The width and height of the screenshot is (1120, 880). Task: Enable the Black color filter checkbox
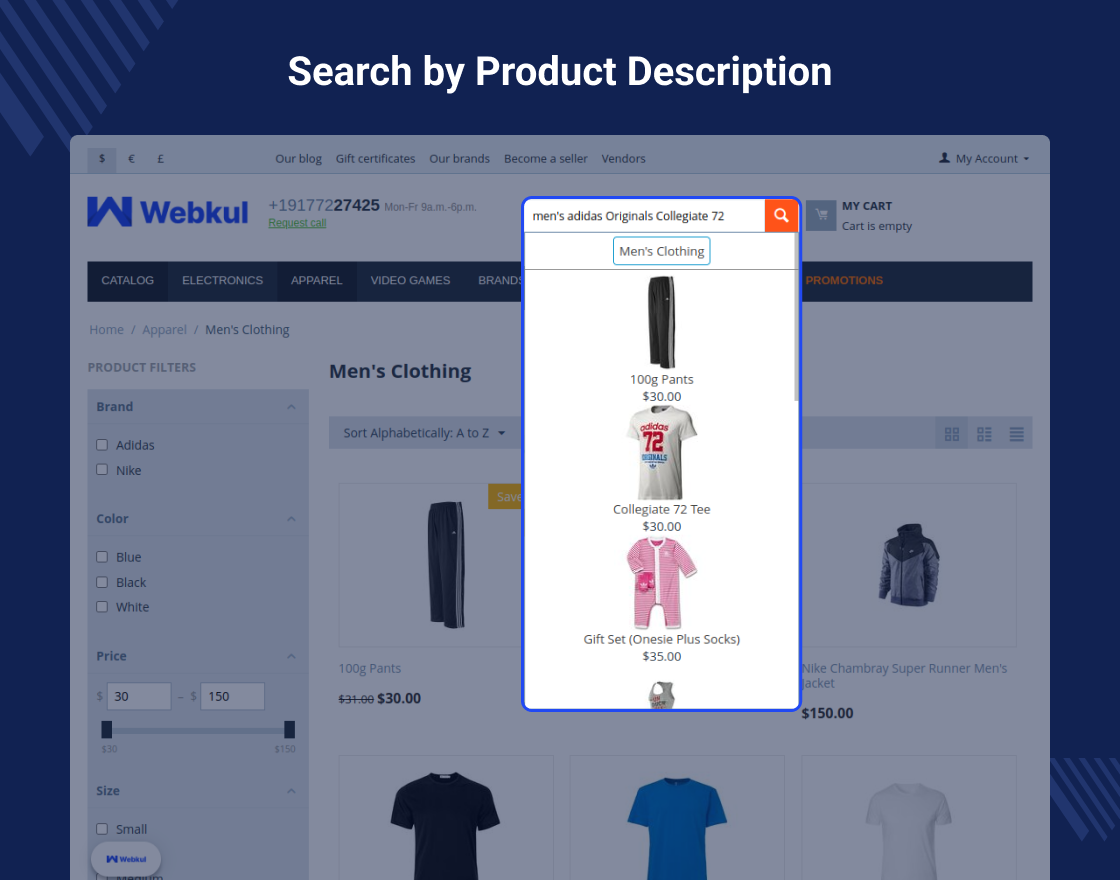coord(102,582)
